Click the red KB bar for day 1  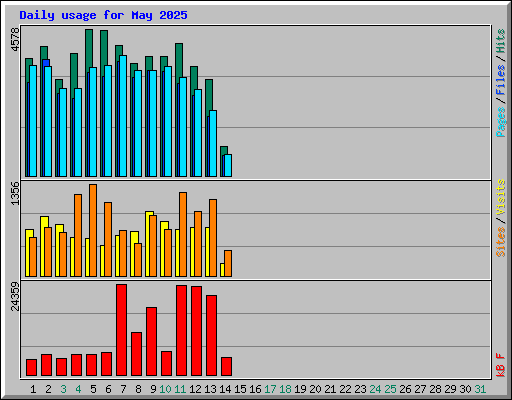[x=31, y=368]
